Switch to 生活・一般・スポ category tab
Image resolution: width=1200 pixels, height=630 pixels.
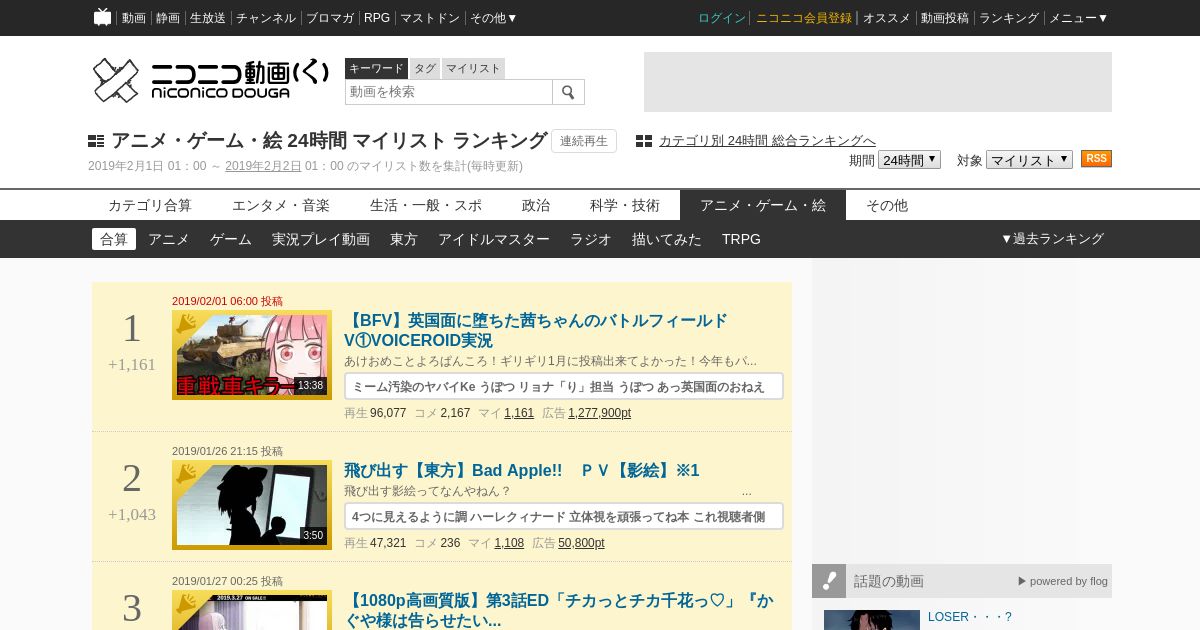point(426,205)
